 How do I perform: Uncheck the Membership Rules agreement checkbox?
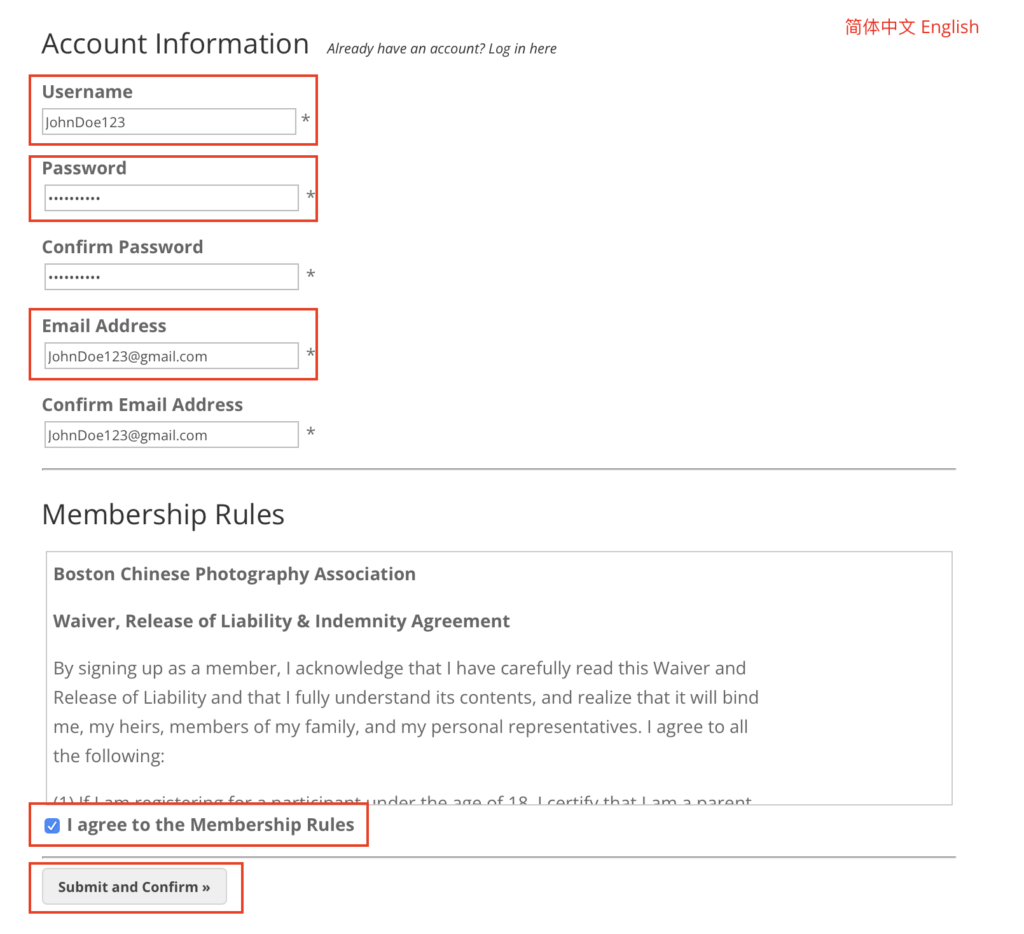click(x=52, y=826)
